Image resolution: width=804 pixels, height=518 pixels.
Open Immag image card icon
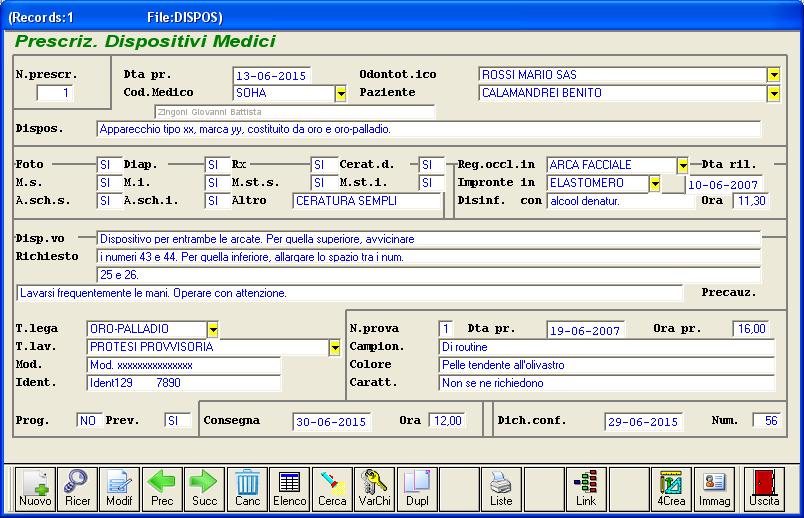click(x=714, y=489)
